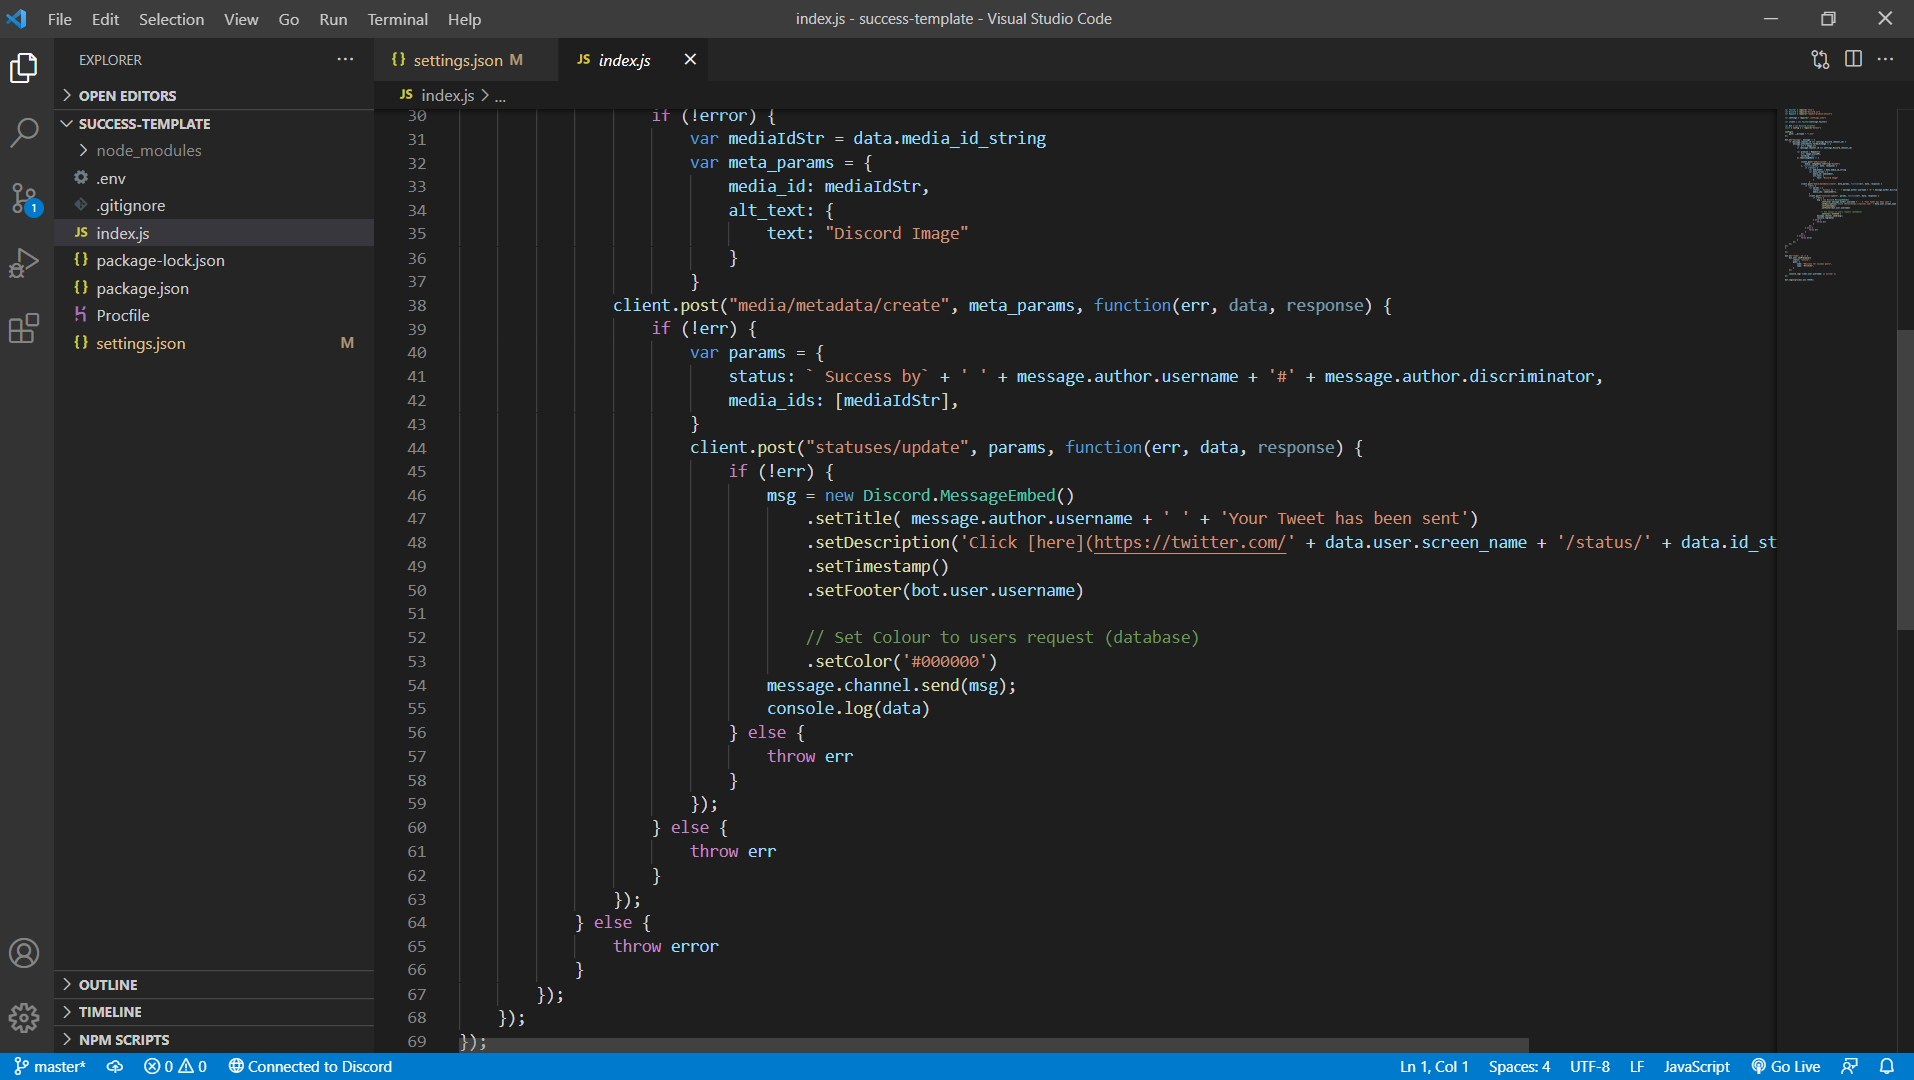Click Connected to Discord status item

pos(310,1067)
